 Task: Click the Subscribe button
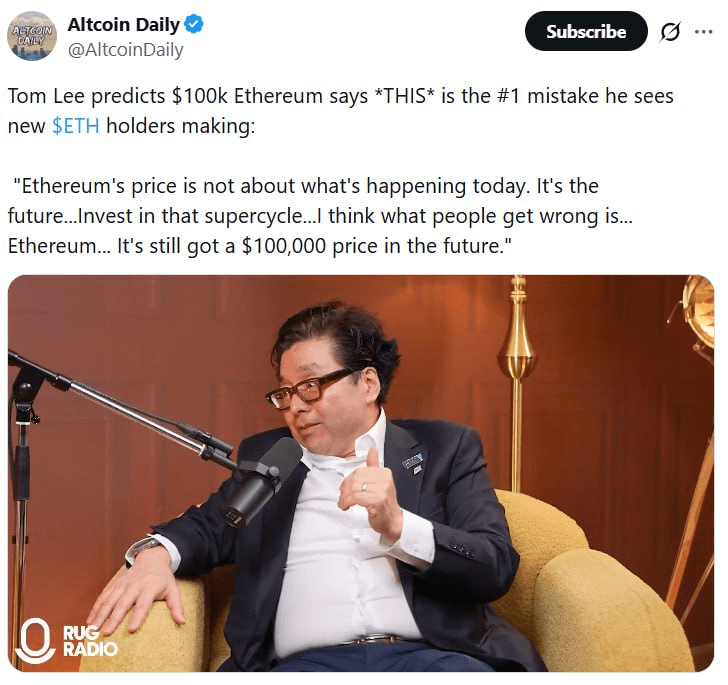point(586,32)
